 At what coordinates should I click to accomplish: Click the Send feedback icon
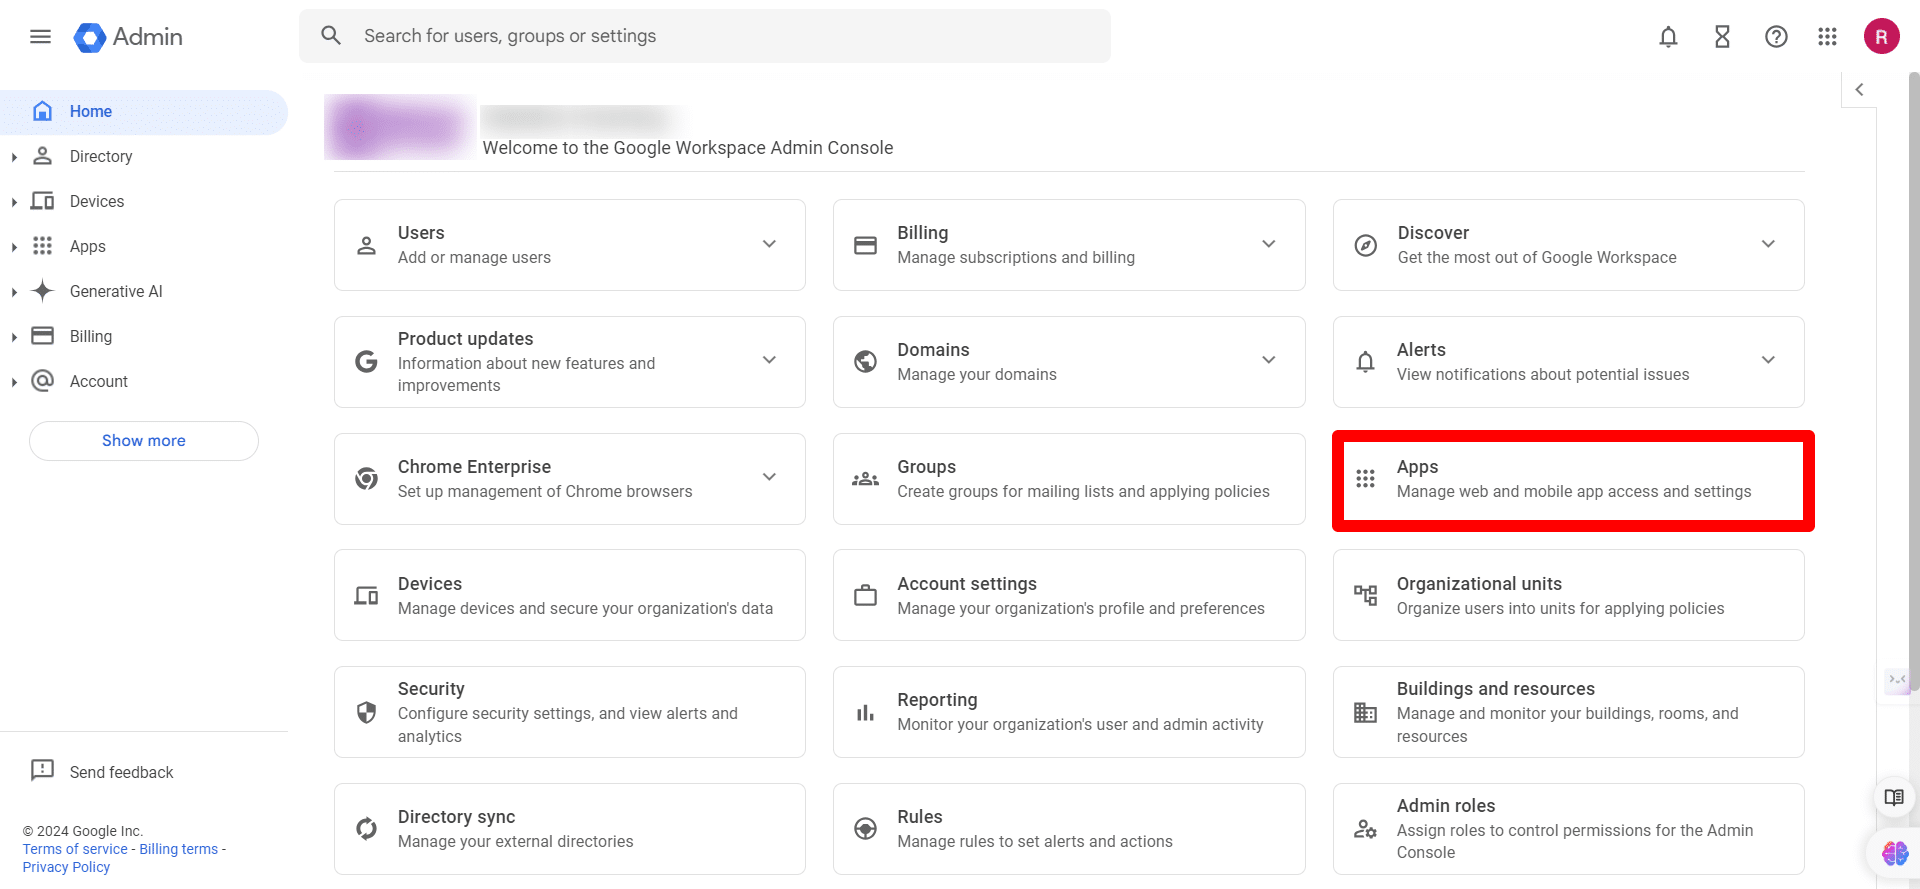click(x=42, y=771)
